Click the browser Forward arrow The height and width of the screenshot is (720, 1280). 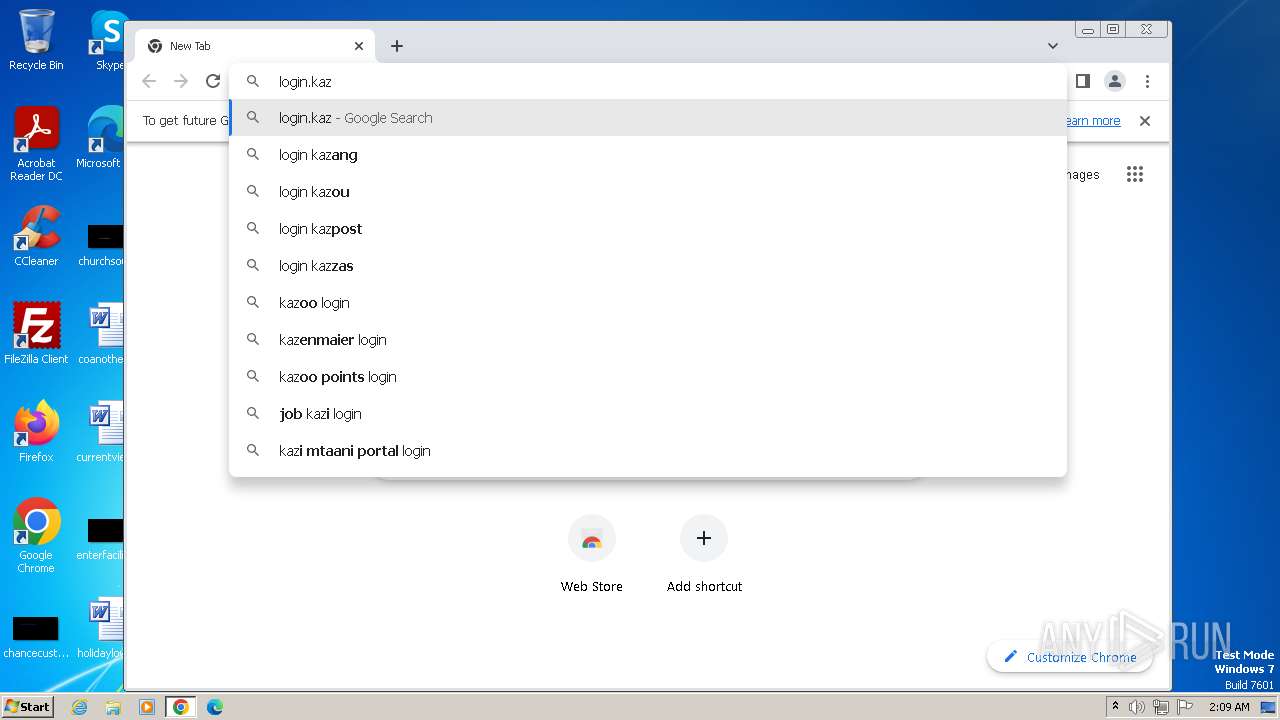tap(181, 81)
